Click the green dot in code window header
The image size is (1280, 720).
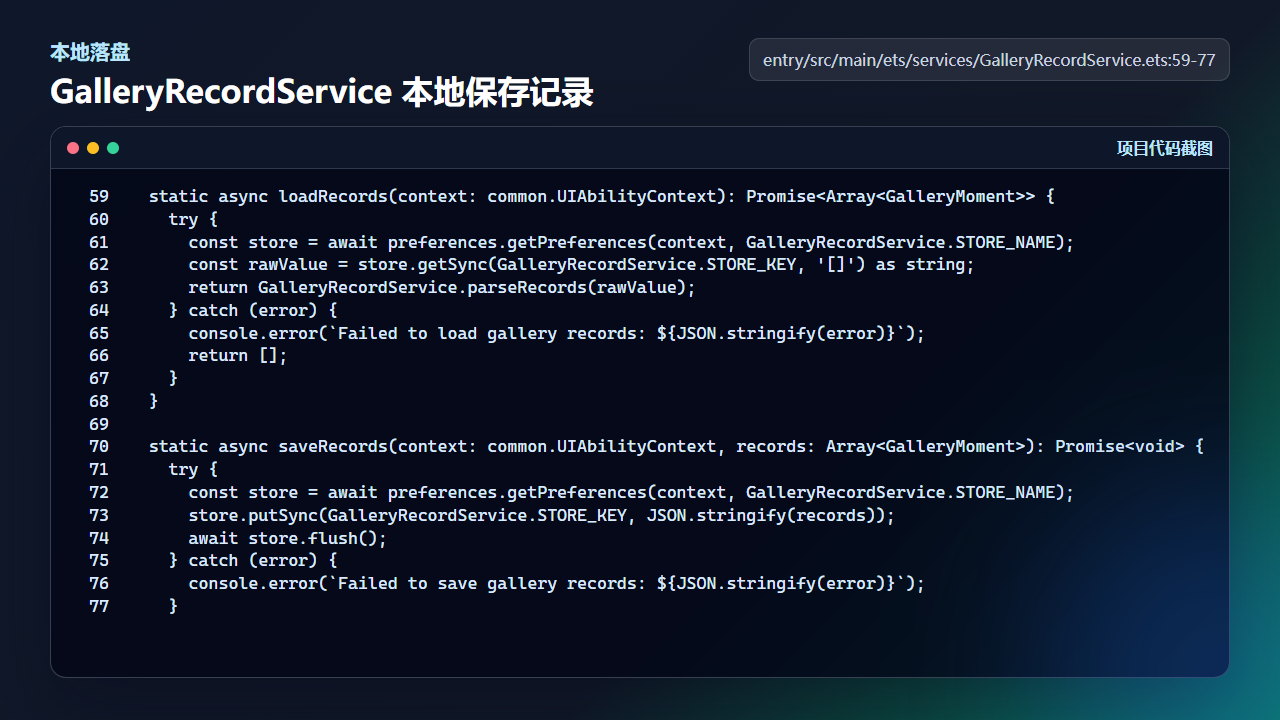[113, 148]
